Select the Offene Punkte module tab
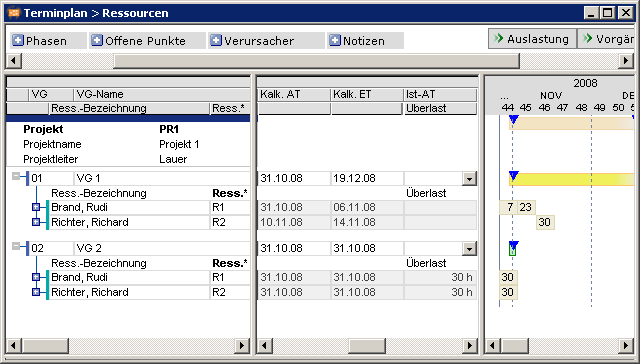Screen dimensions: 640x364 click(147, 40)
